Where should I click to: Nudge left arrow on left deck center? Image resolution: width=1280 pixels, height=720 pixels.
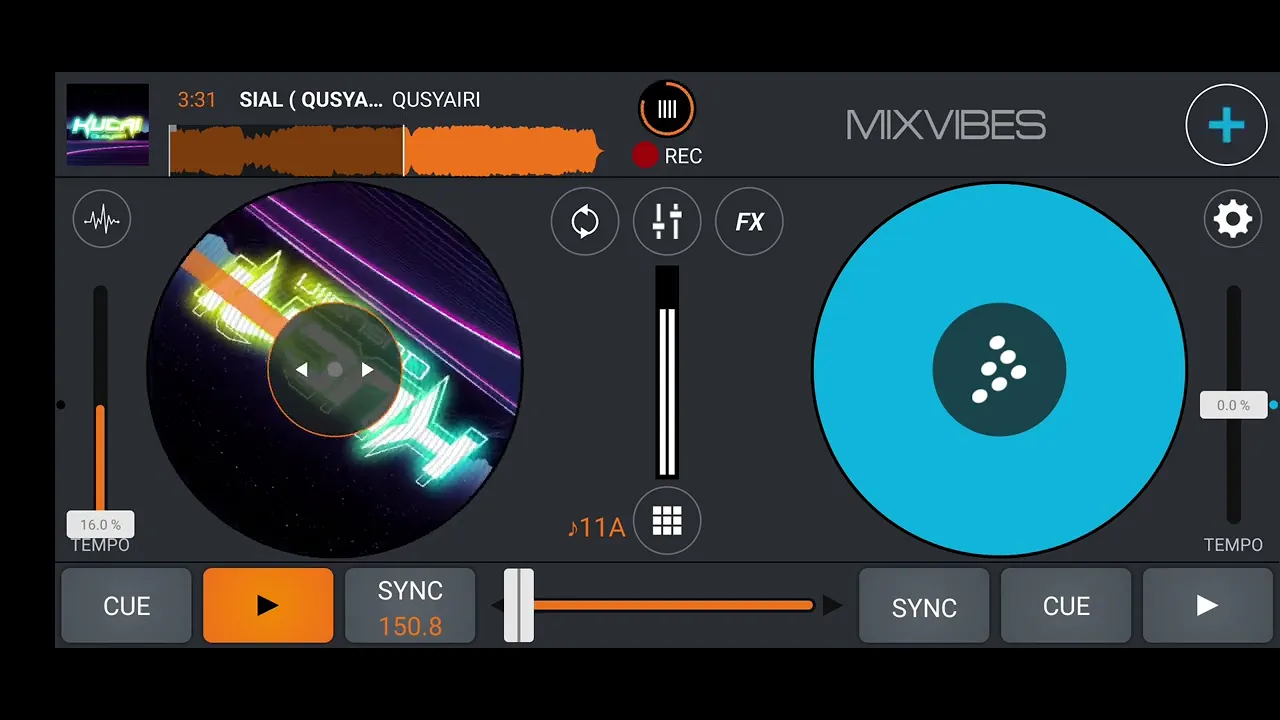[x=302, y=370]
